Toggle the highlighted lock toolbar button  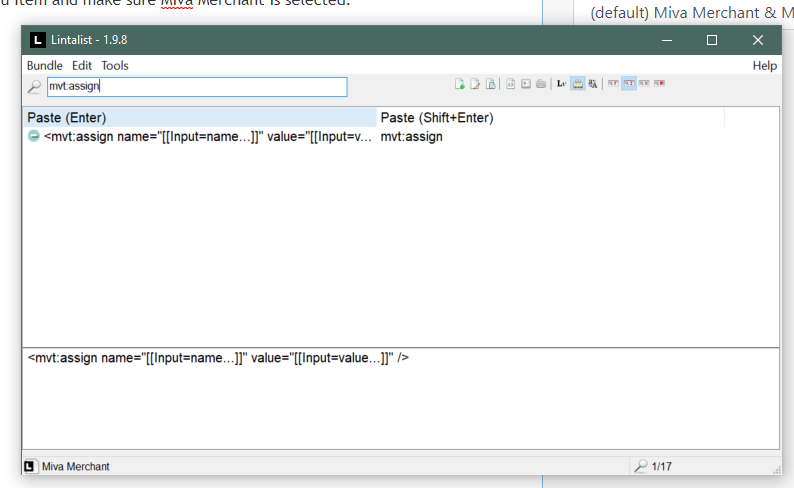pos(578,84)
